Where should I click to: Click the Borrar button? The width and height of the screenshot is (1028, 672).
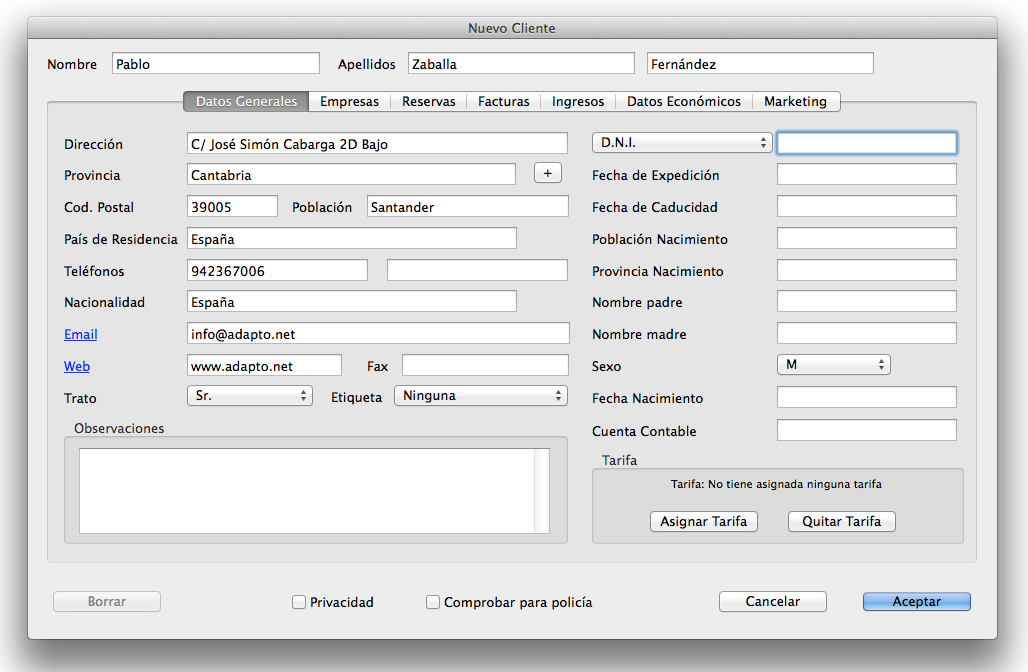107,601
